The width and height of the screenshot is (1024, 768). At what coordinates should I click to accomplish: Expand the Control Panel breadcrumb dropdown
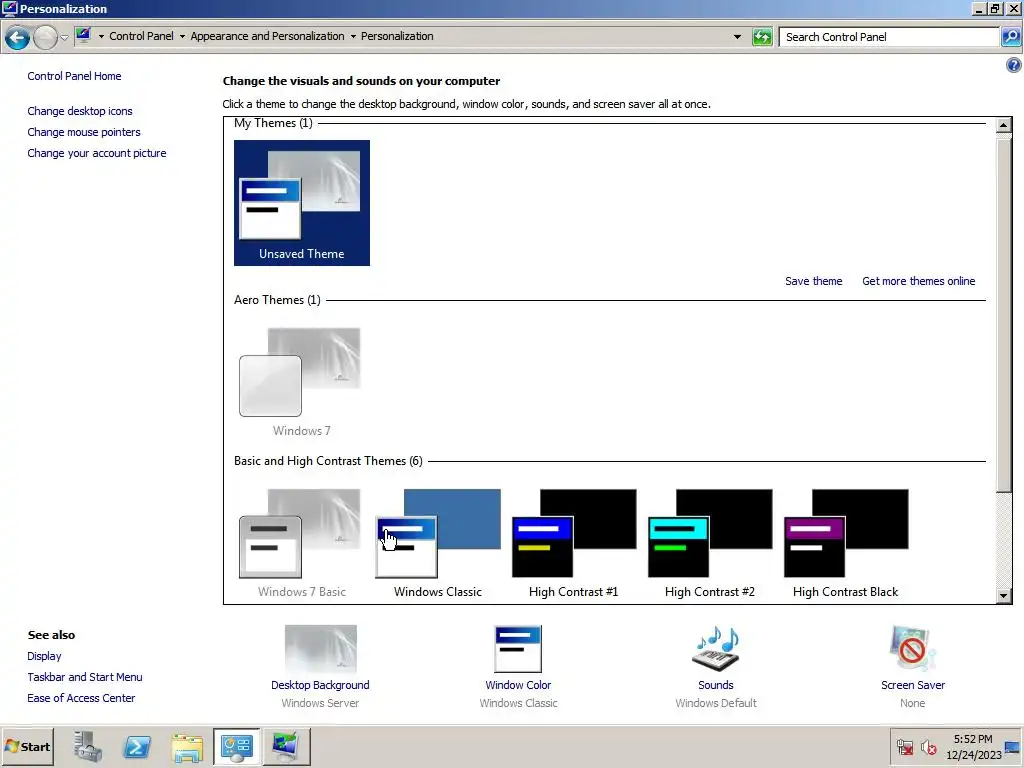pyautogui.click(x=182, y=37)
